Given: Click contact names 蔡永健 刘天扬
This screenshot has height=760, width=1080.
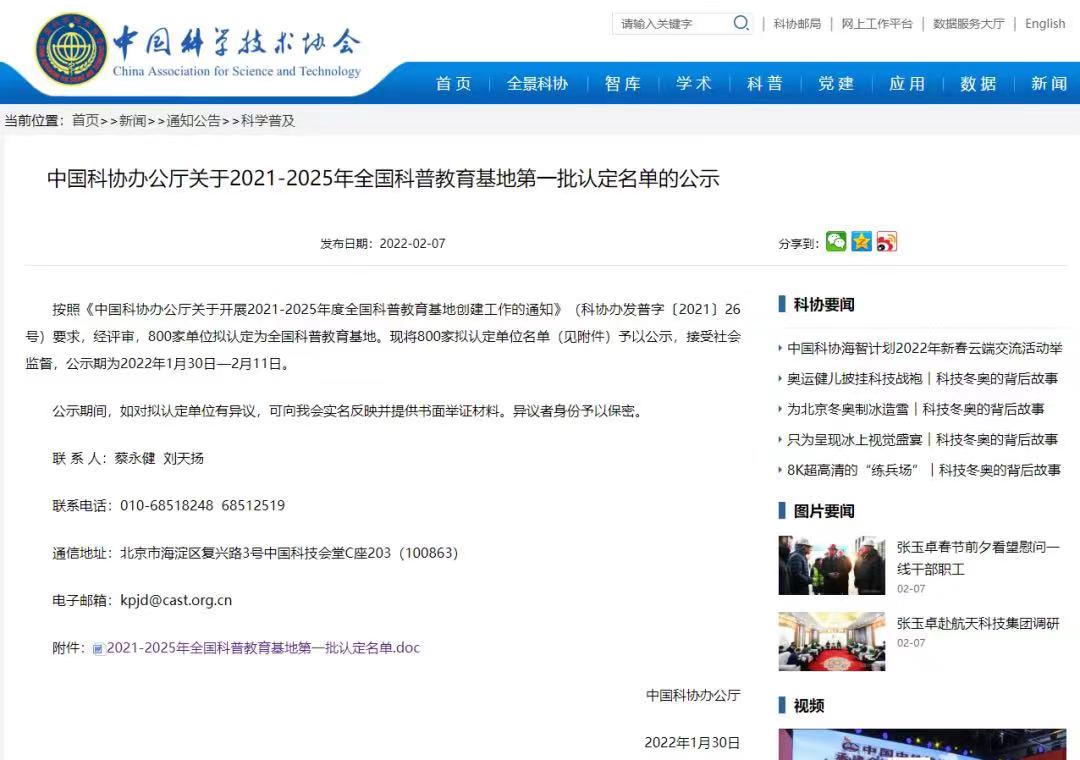Looking at the screenshot, I should 159,458.
